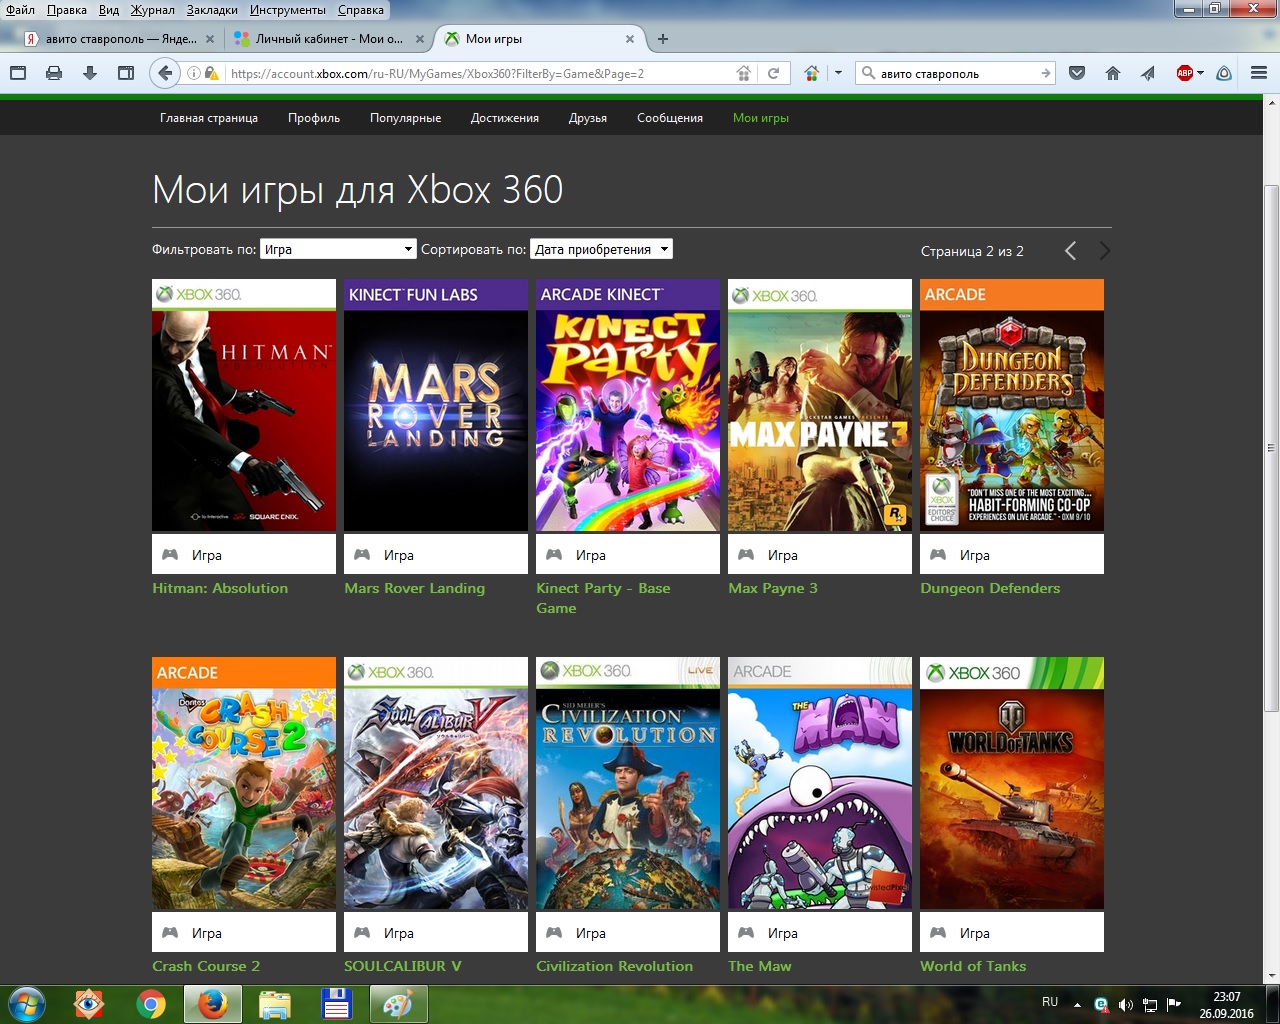Open a new tab with the plus button
This screenshot has width=1280, height=1024.
(663, 39)
